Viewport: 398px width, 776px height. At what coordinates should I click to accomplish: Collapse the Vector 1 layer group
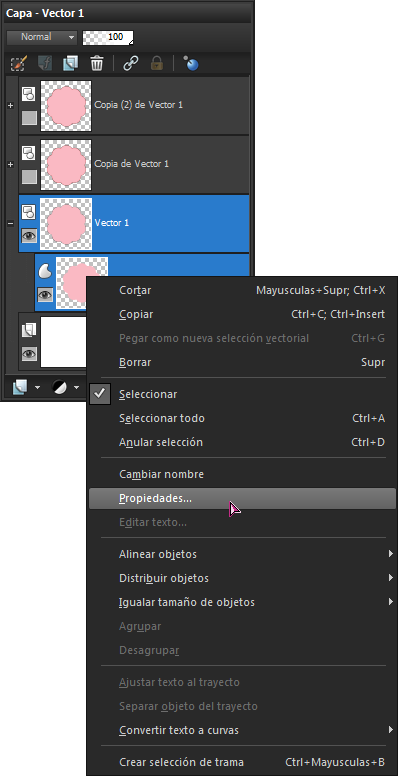10,223
